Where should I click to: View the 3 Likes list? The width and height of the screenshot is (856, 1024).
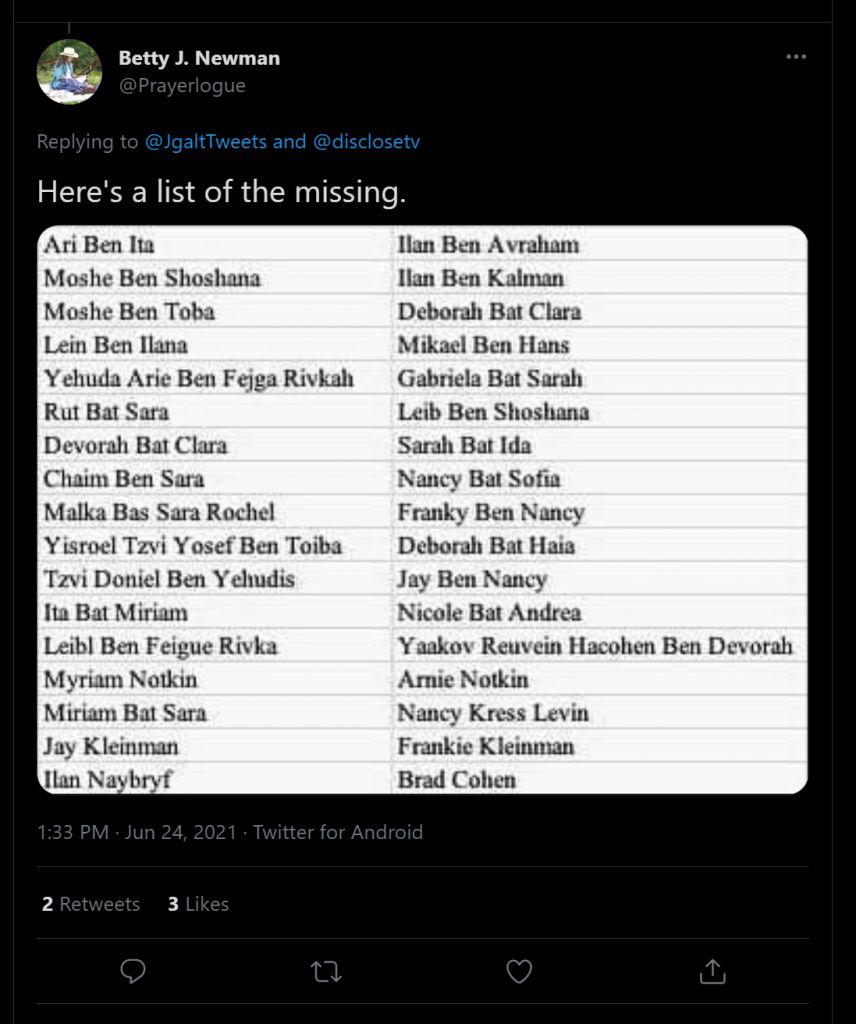point(198,904)
